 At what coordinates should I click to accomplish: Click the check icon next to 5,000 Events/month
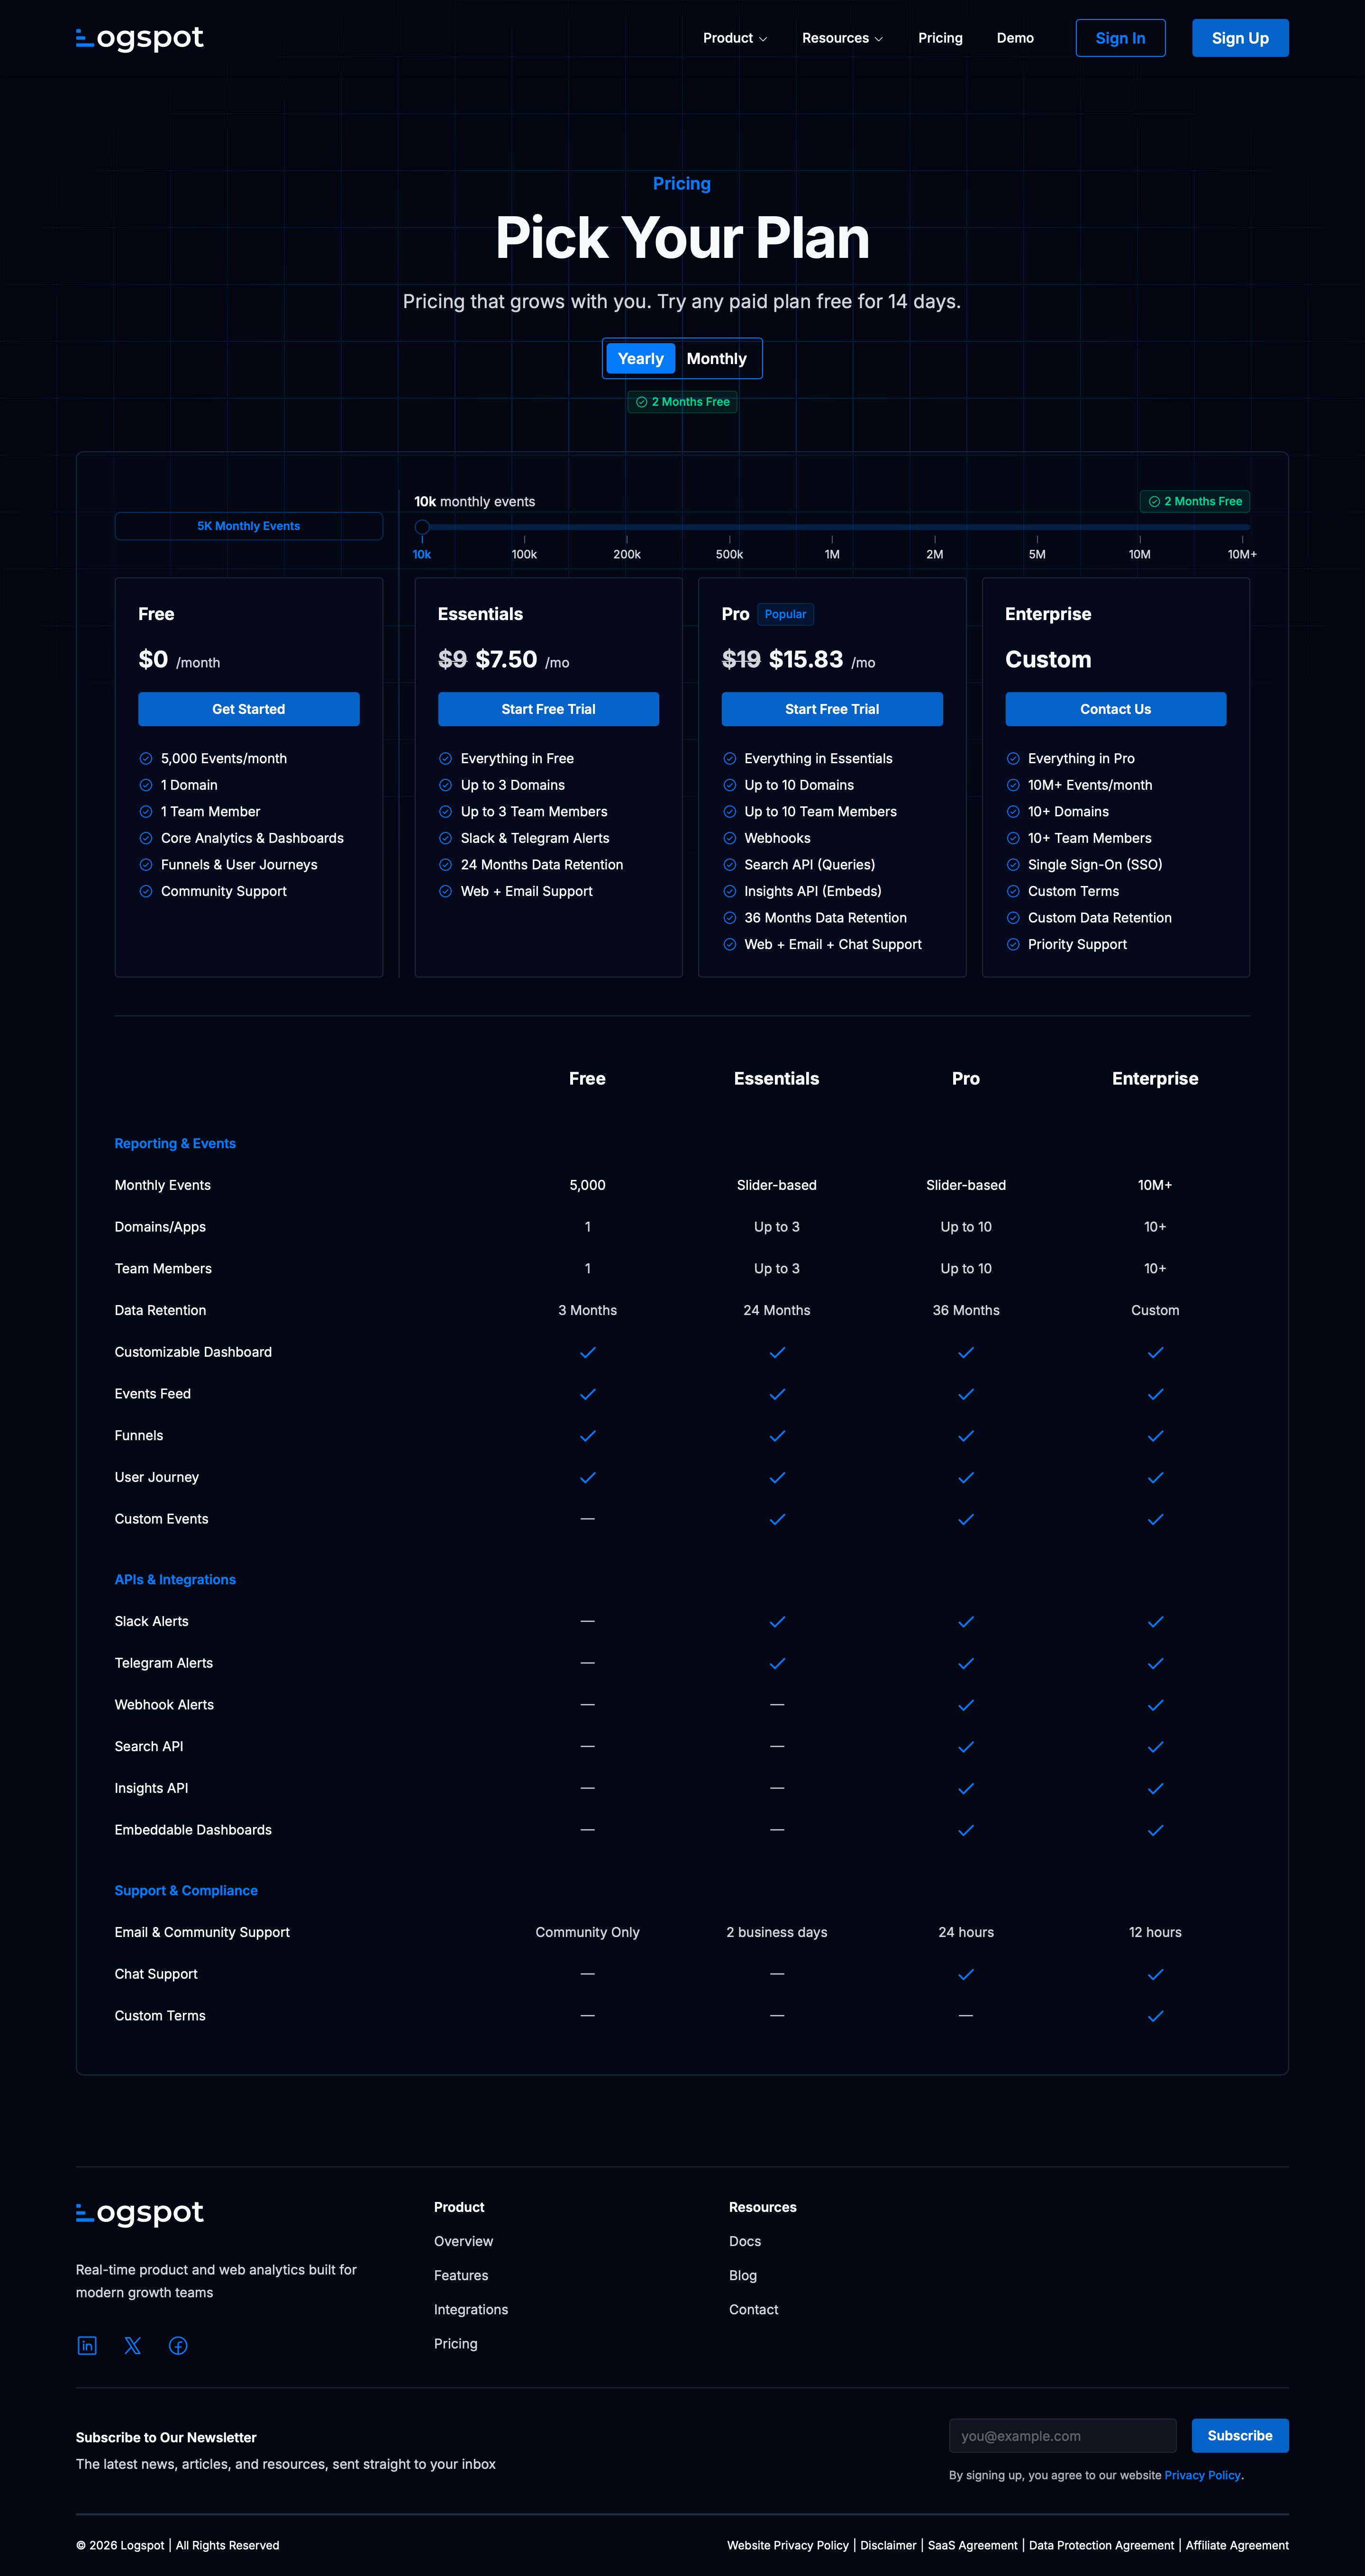pyautogui.click(x=146, y=759)
